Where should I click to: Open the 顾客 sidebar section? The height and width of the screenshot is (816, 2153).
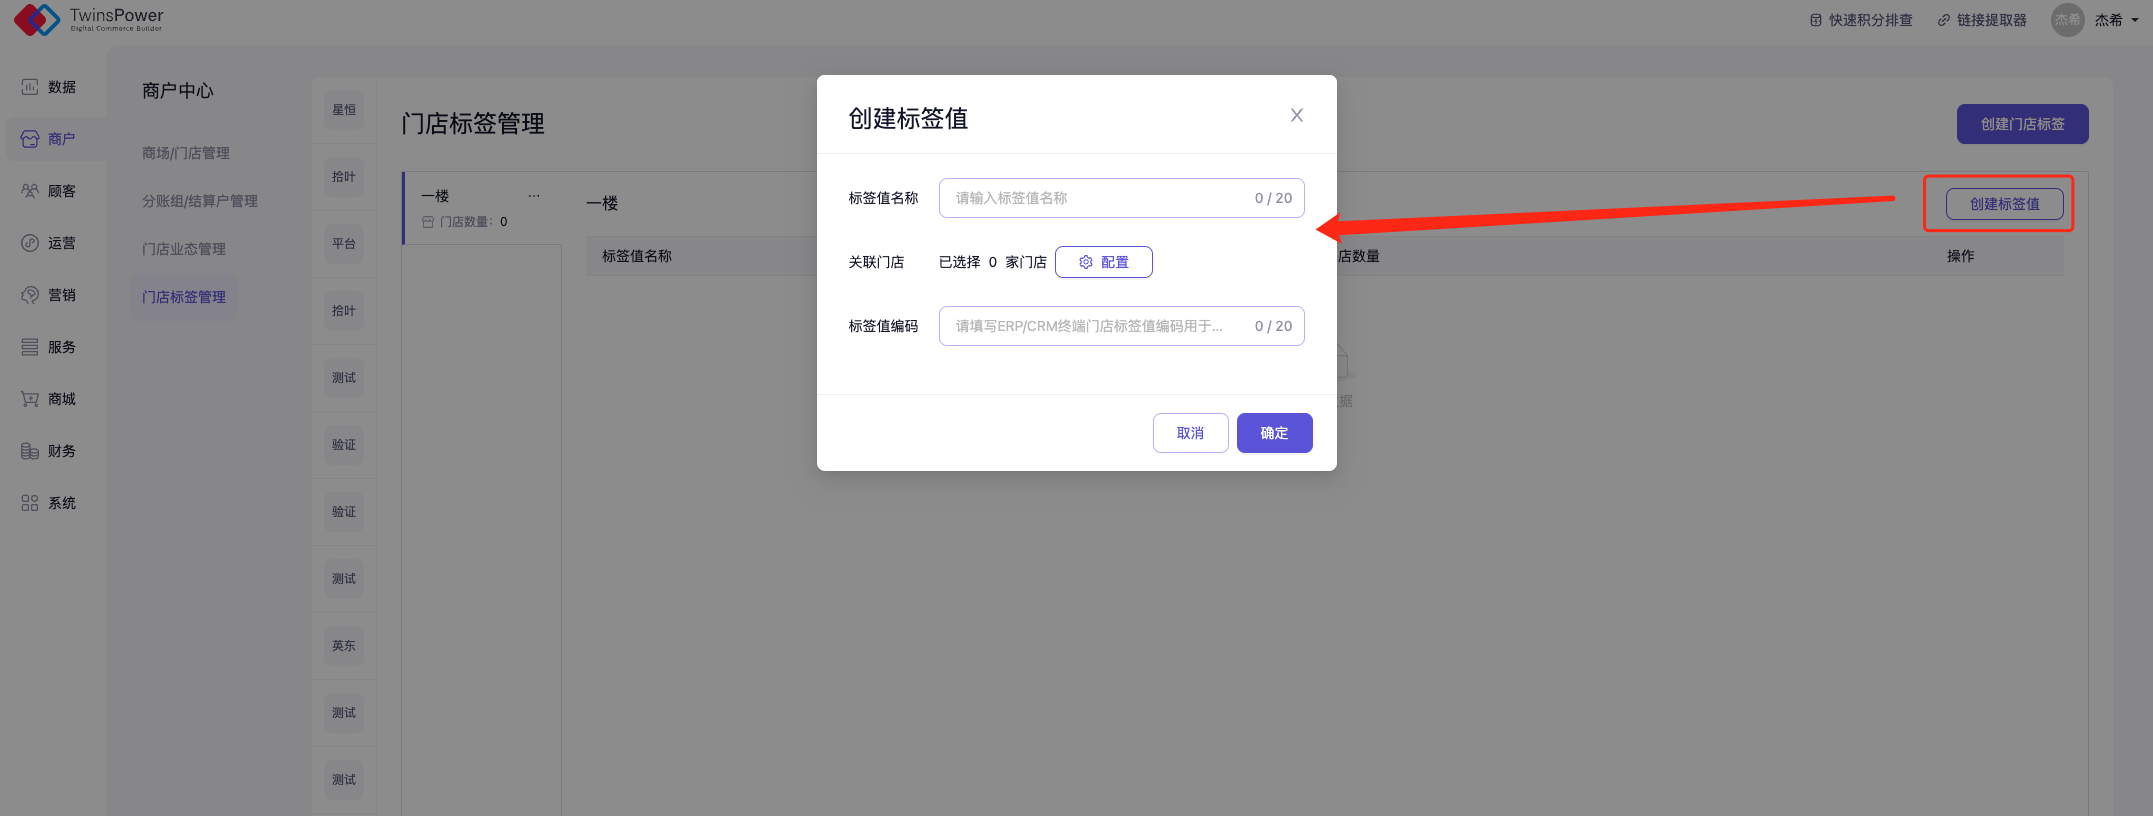[49, 191]
